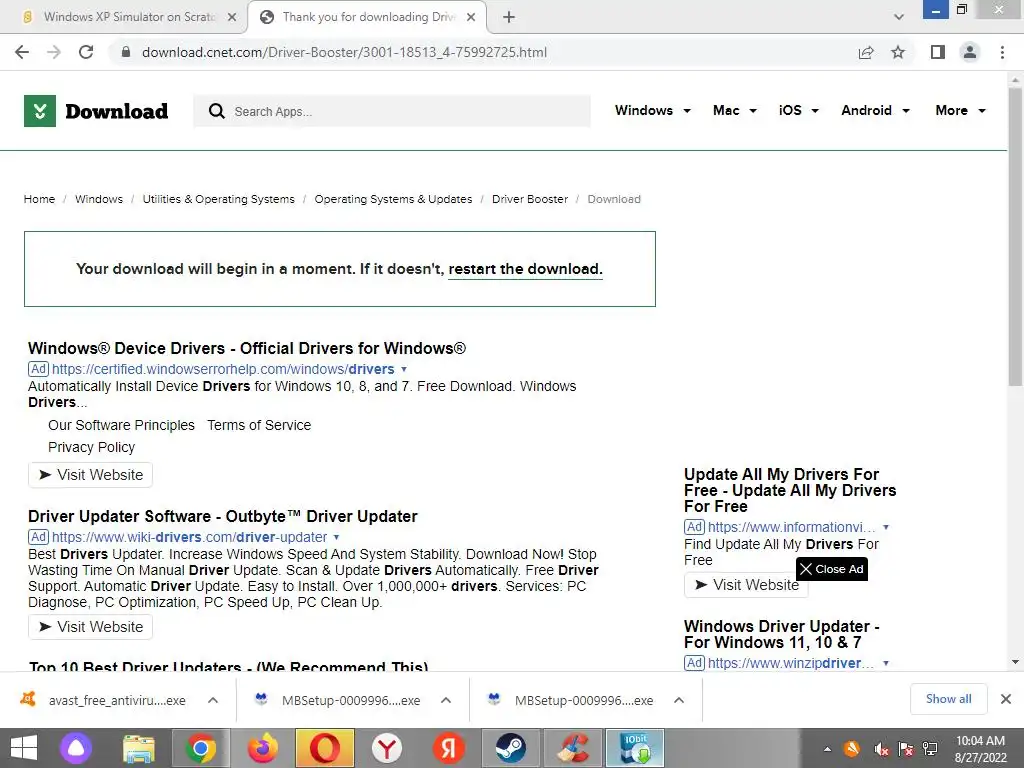Viewport: 1024px width, 768px height.
Task: Open Our Software Principles link
Action: [121, 425]
